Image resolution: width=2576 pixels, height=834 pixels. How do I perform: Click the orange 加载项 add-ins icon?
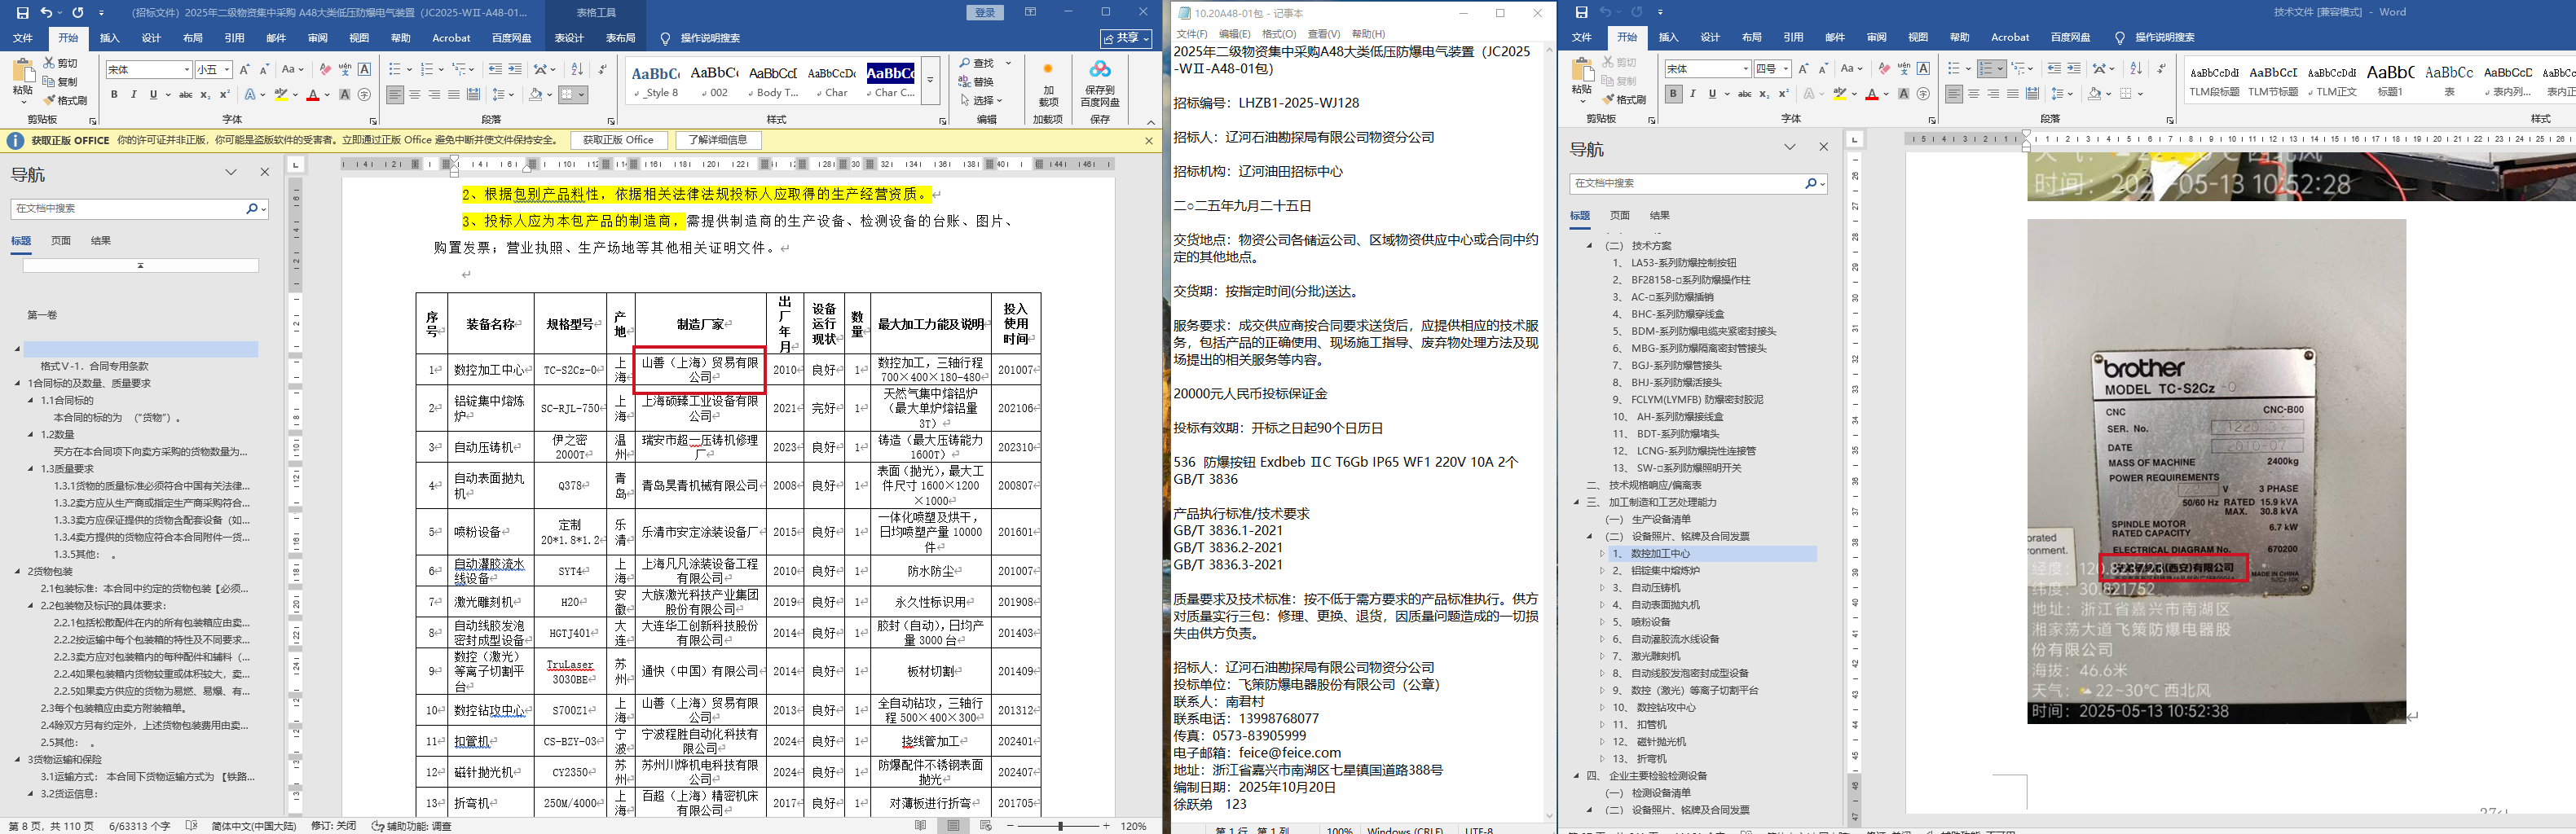(x=1047, y=70)
